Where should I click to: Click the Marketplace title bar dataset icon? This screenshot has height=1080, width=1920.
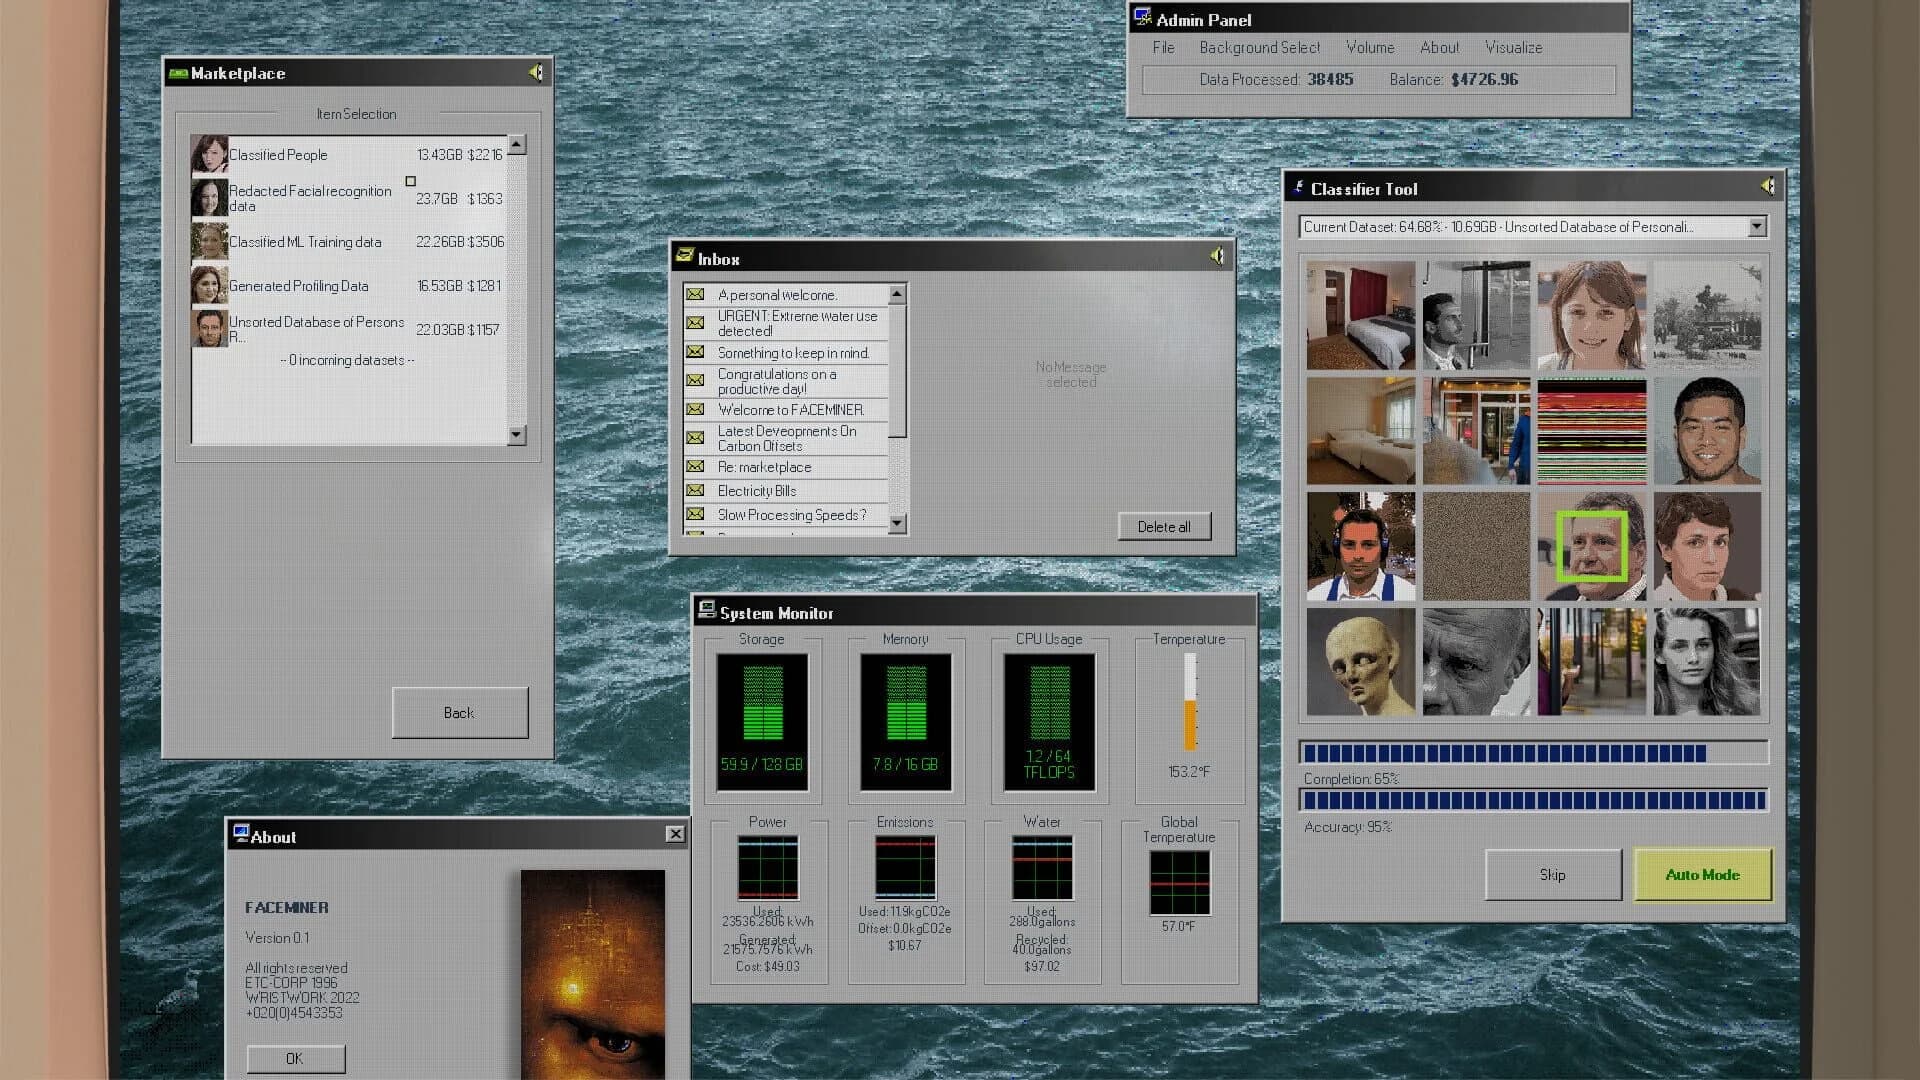[x=178, y=72]
